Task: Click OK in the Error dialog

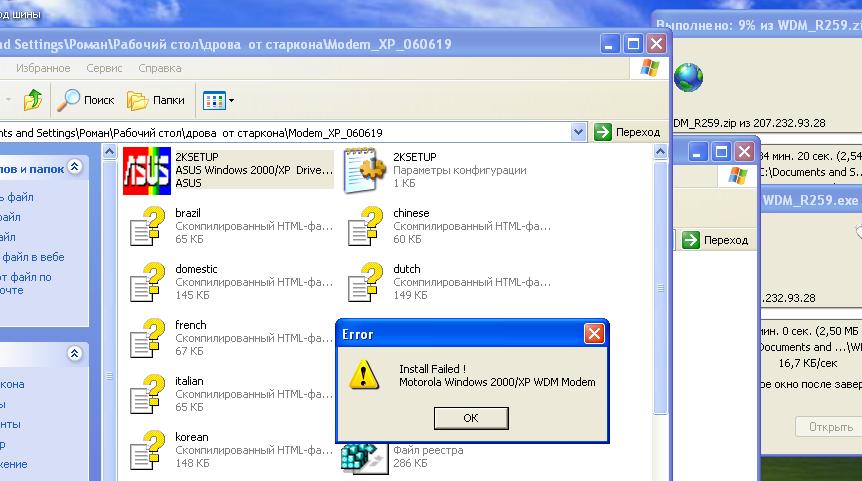Action: pyautogui.click(x=471, y=418)
